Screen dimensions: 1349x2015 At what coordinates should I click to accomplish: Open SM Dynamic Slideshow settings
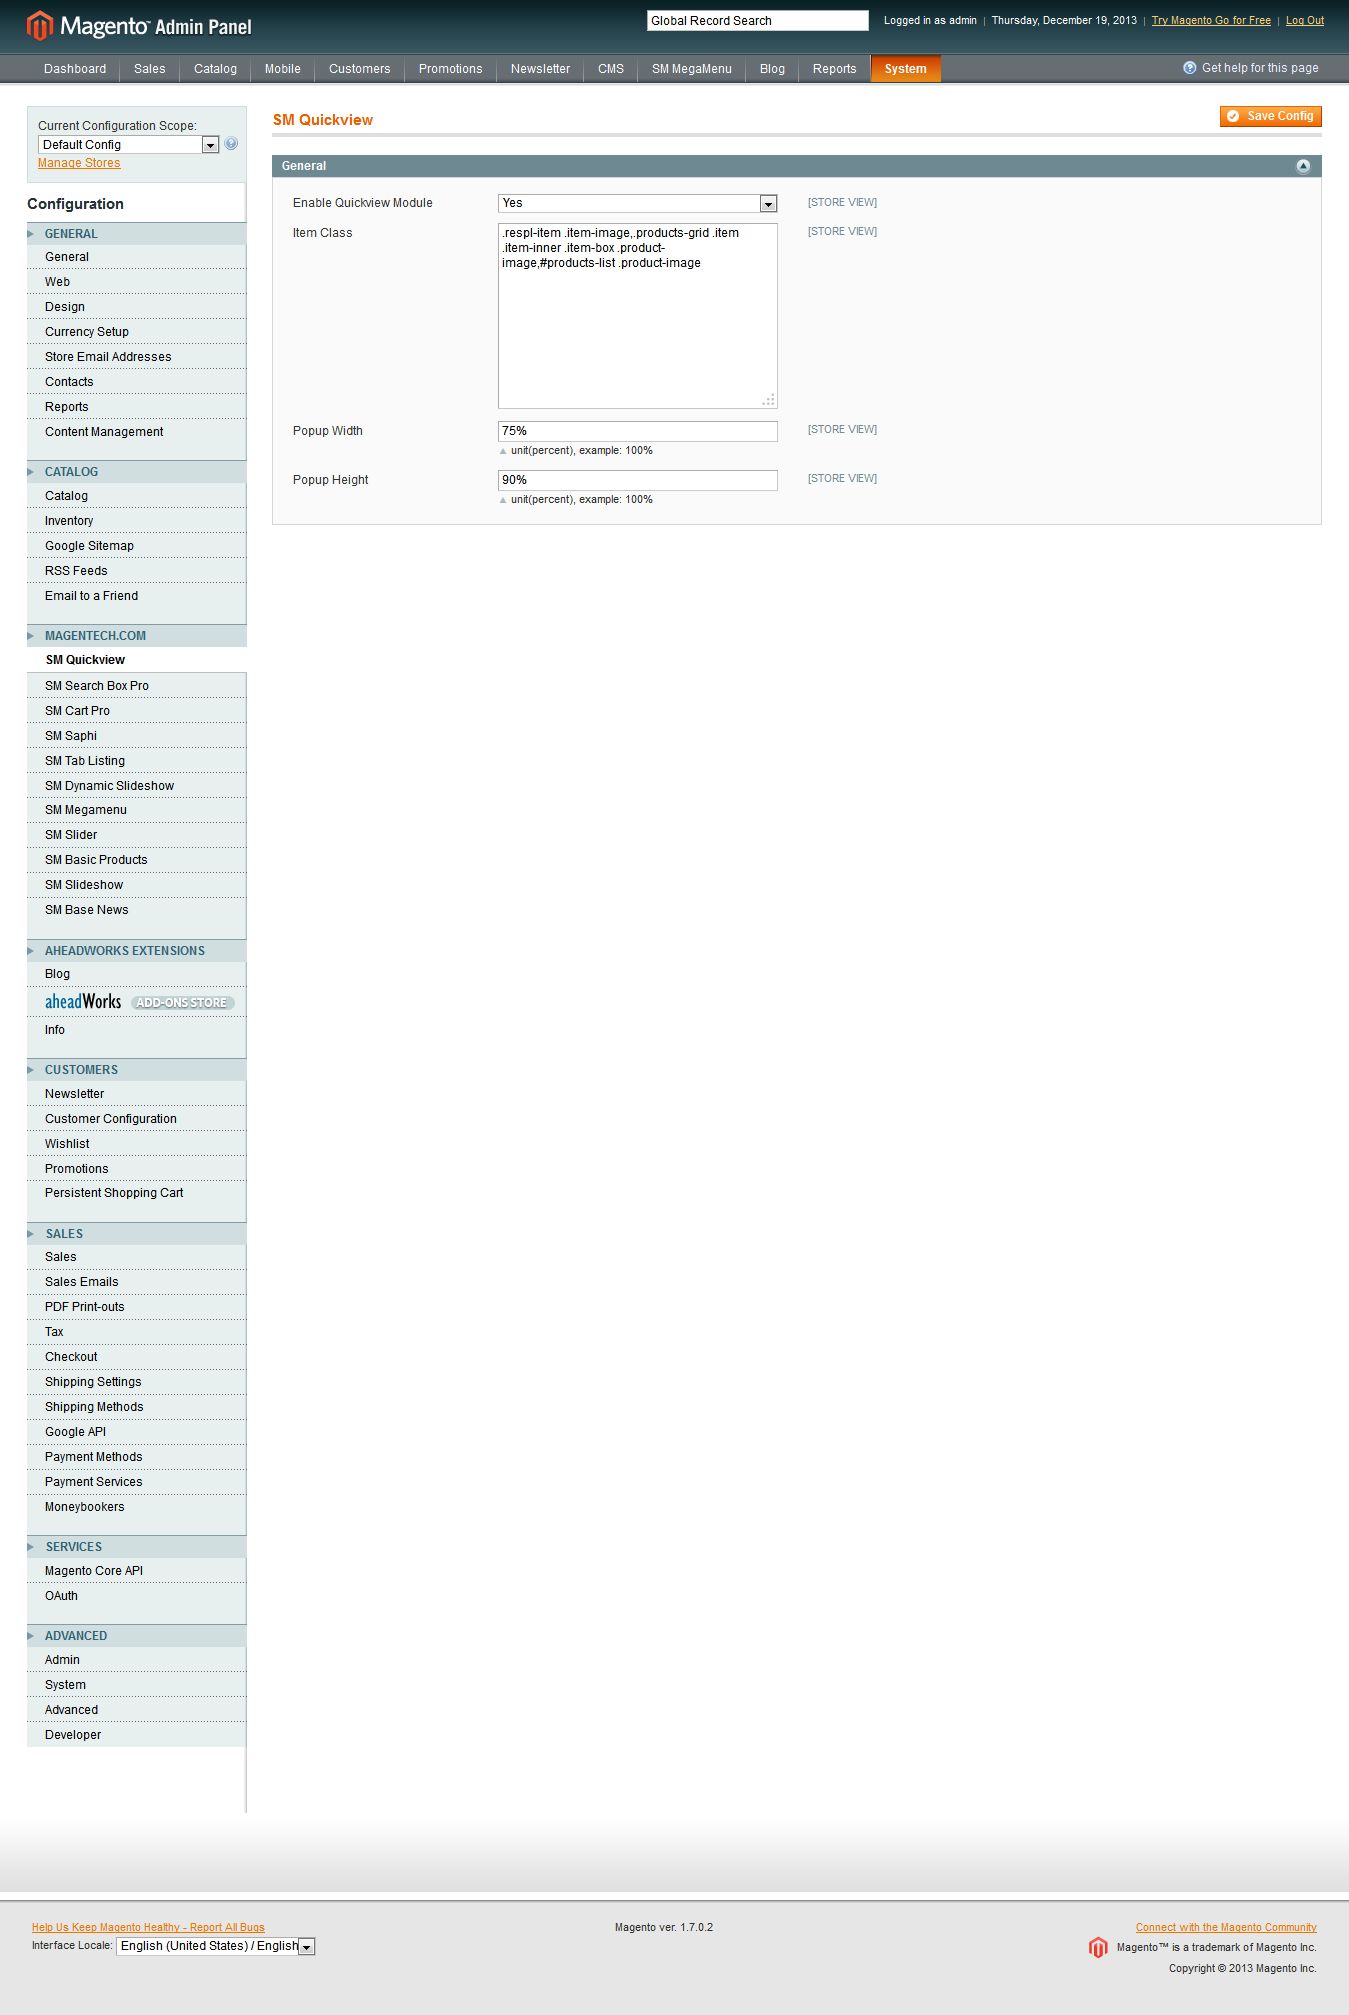(x=136, y=786)
